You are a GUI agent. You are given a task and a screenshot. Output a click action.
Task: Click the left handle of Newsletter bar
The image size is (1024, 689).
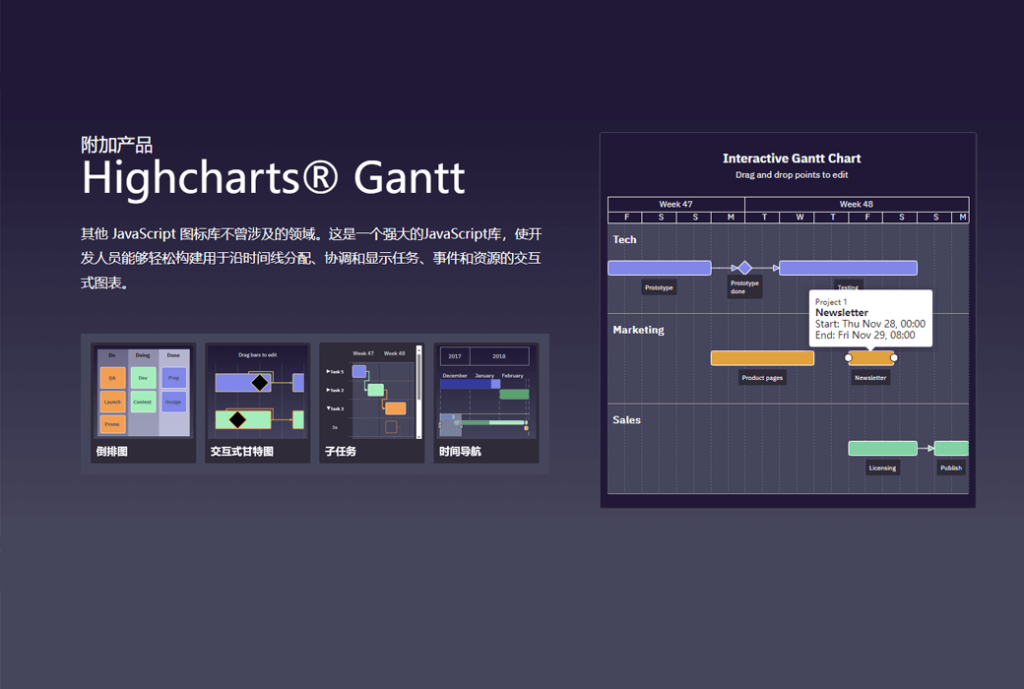point(848,358)
